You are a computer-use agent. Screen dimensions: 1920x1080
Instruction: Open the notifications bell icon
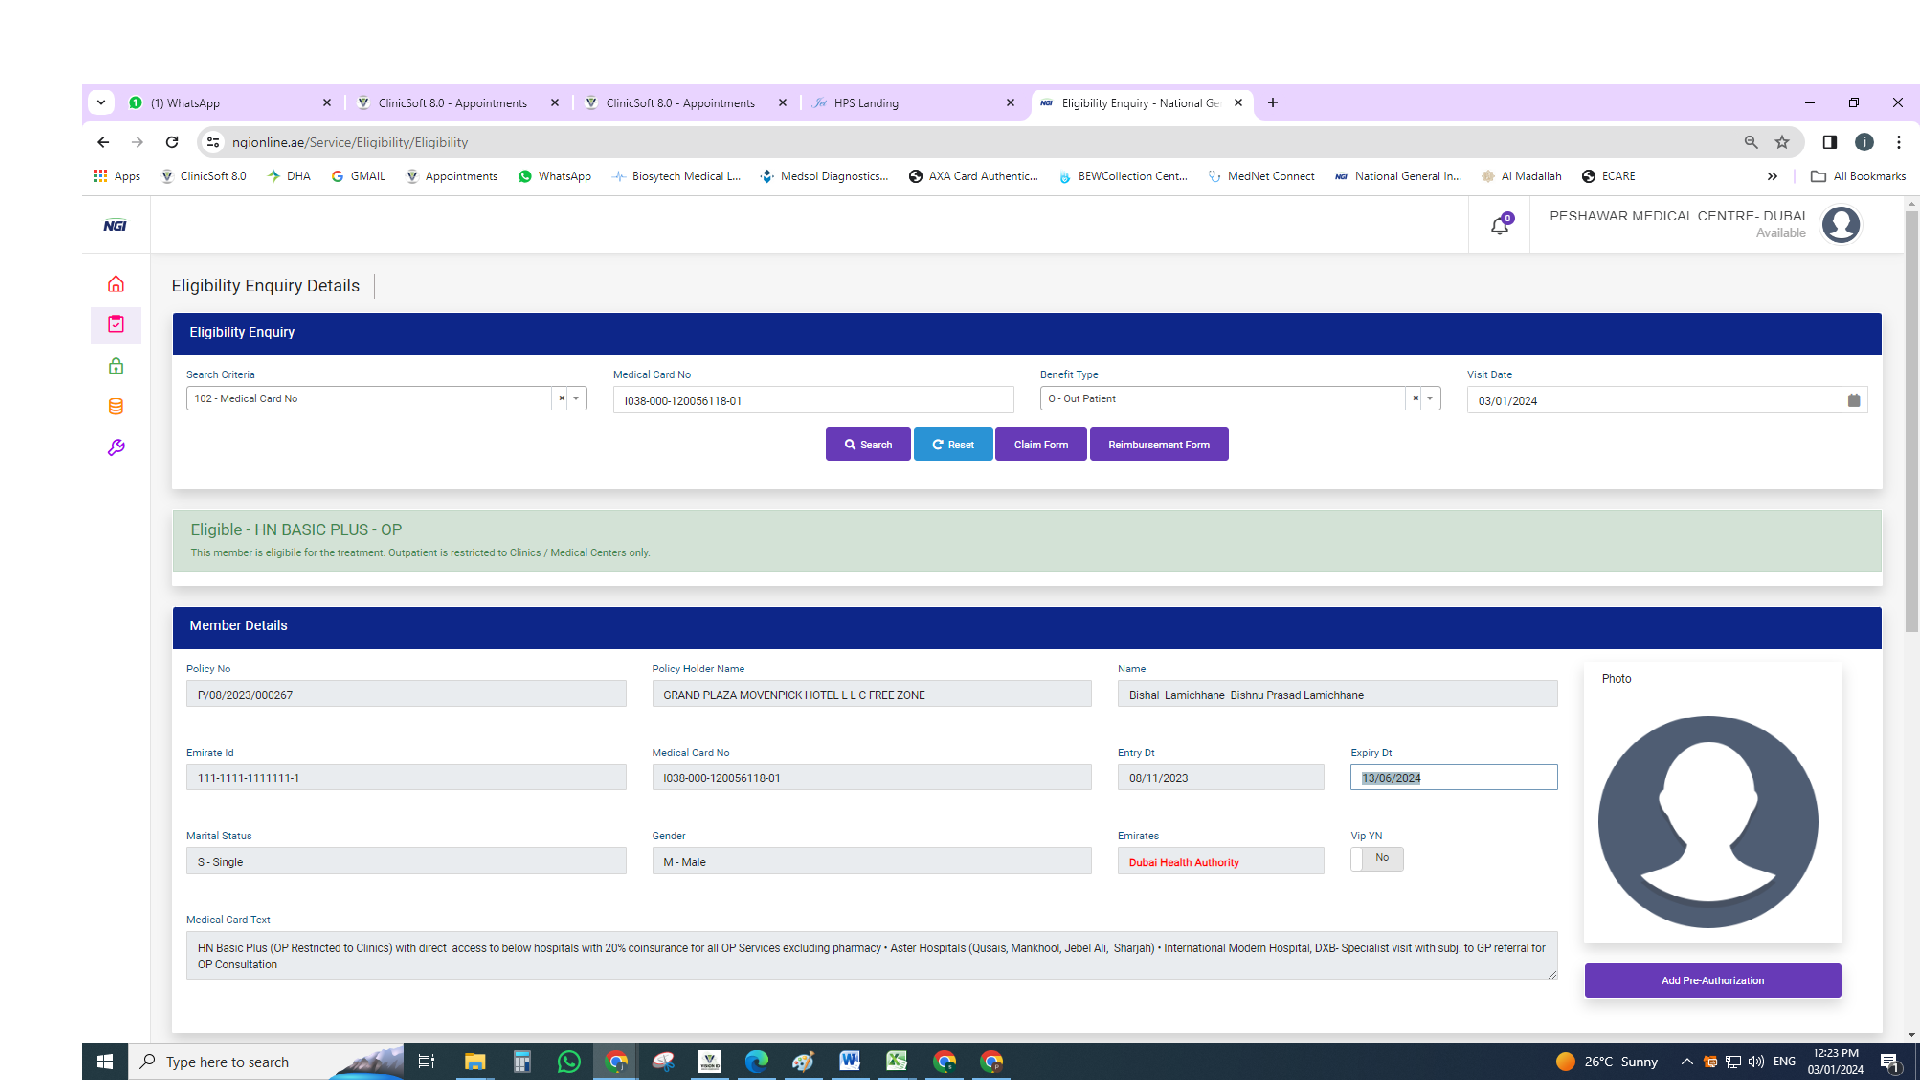pyautogui.click(x=1499, y=226)
